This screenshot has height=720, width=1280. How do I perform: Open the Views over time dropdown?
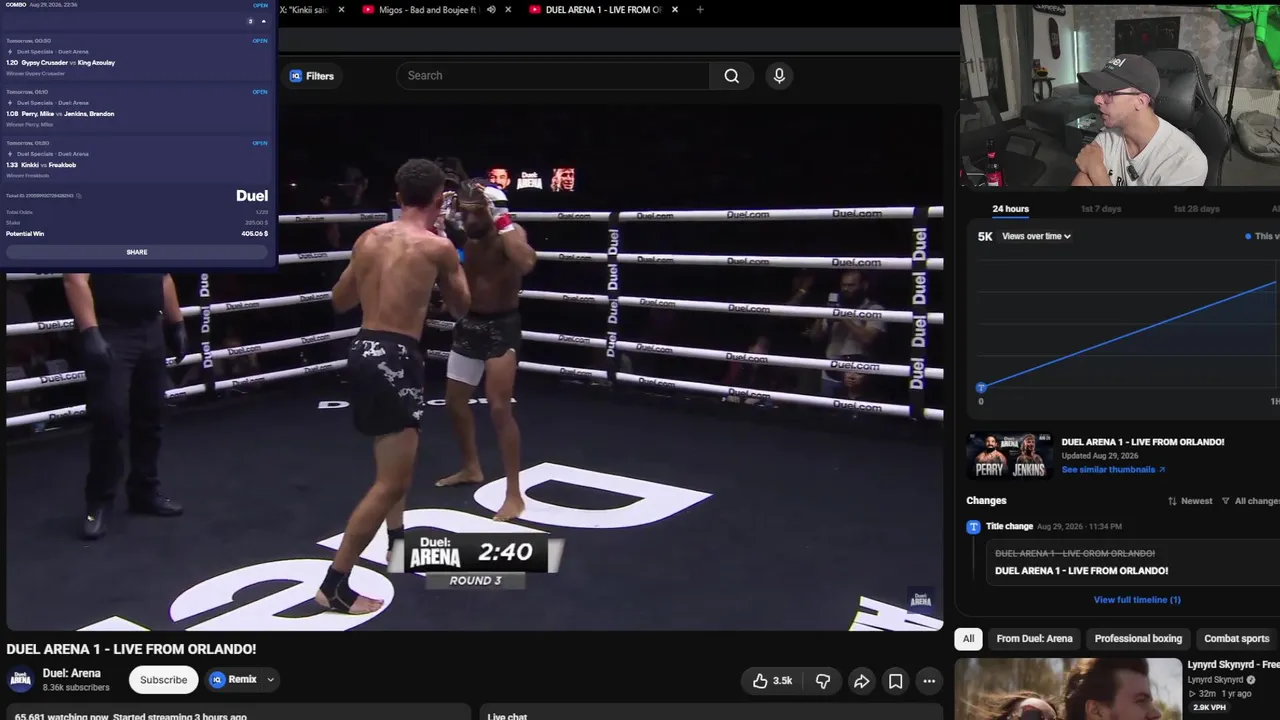(1036, 237)
